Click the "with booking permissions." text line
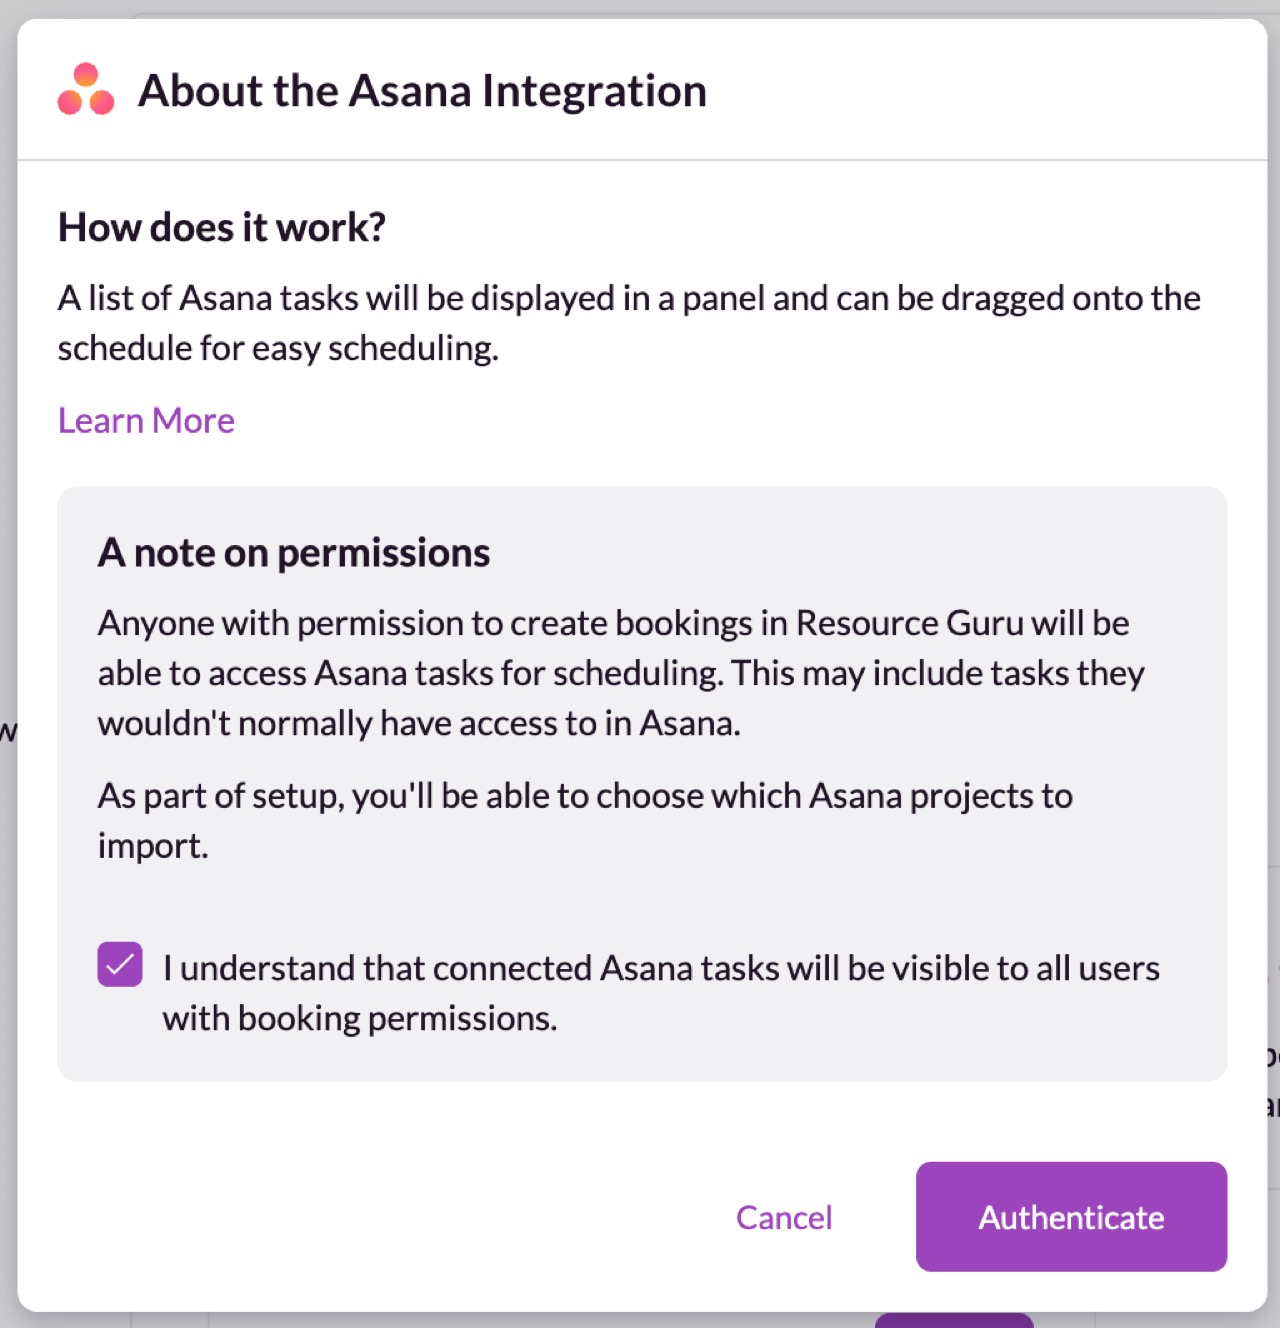Viewport: 1280px width, 1328px height. tap(360, 1018)
